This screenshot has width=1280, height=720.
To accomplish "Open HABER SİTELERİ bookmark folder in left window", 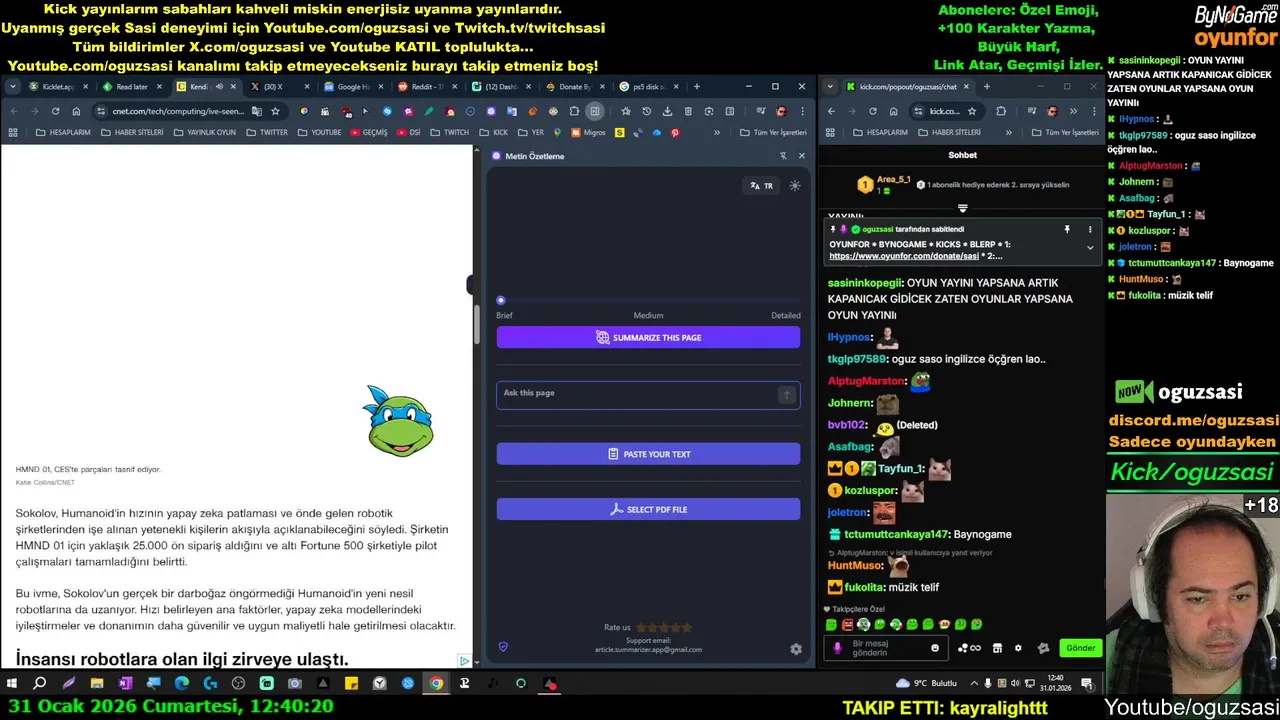I will [131, 132].
